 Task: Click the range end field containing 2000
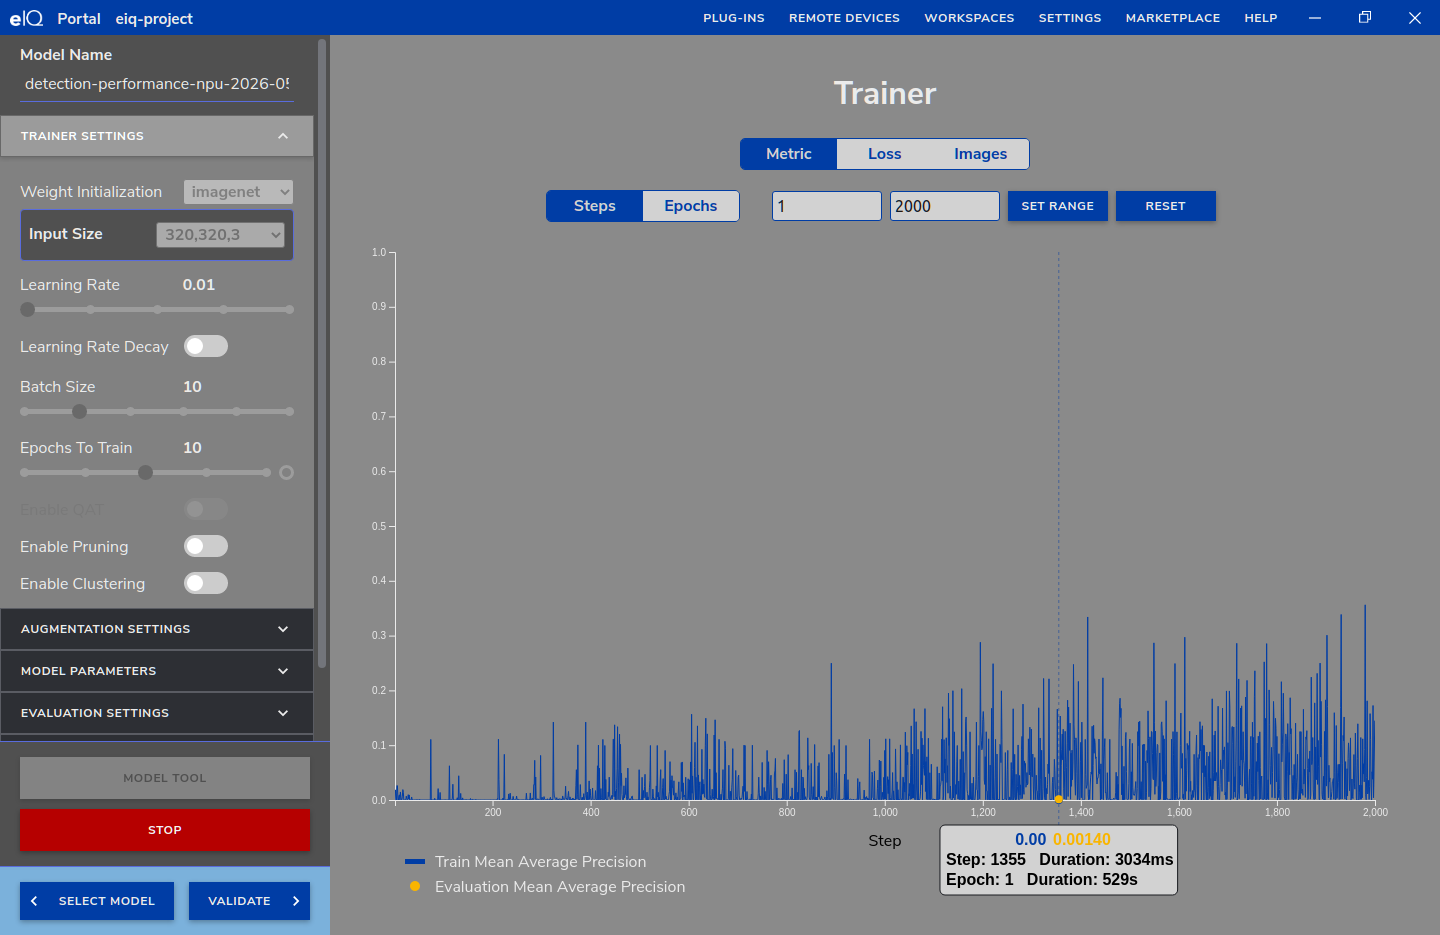coord(945,206)
